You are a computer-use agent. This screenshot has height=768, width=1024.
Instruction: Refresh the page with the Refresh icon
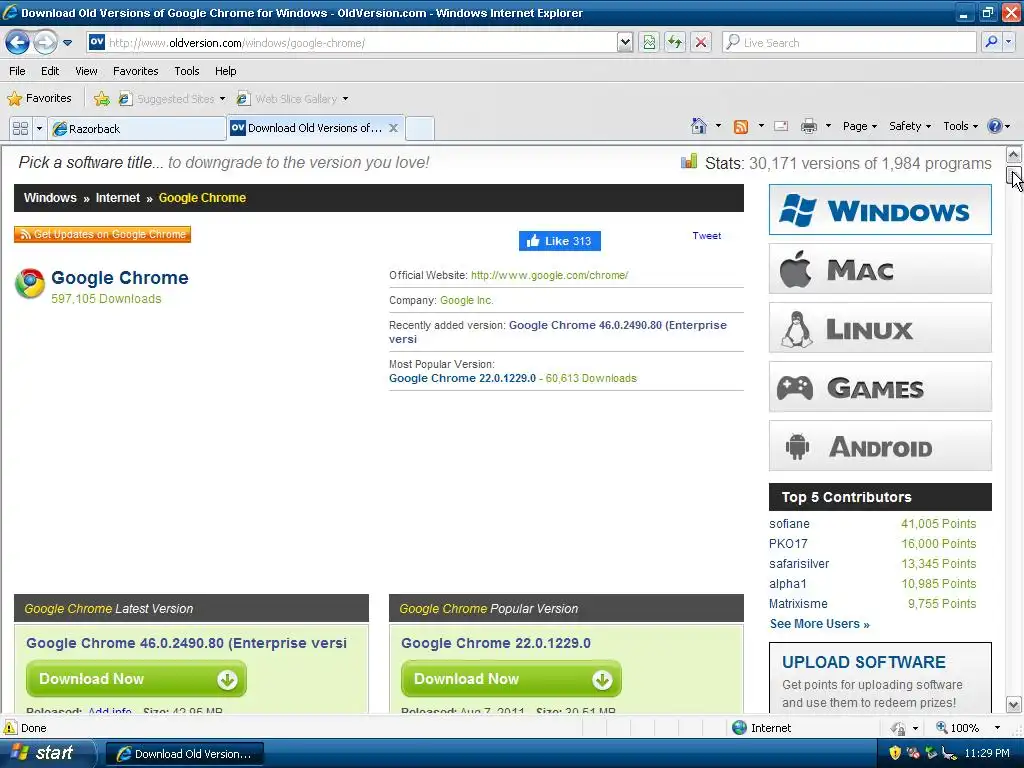click(x=675, y=42)
